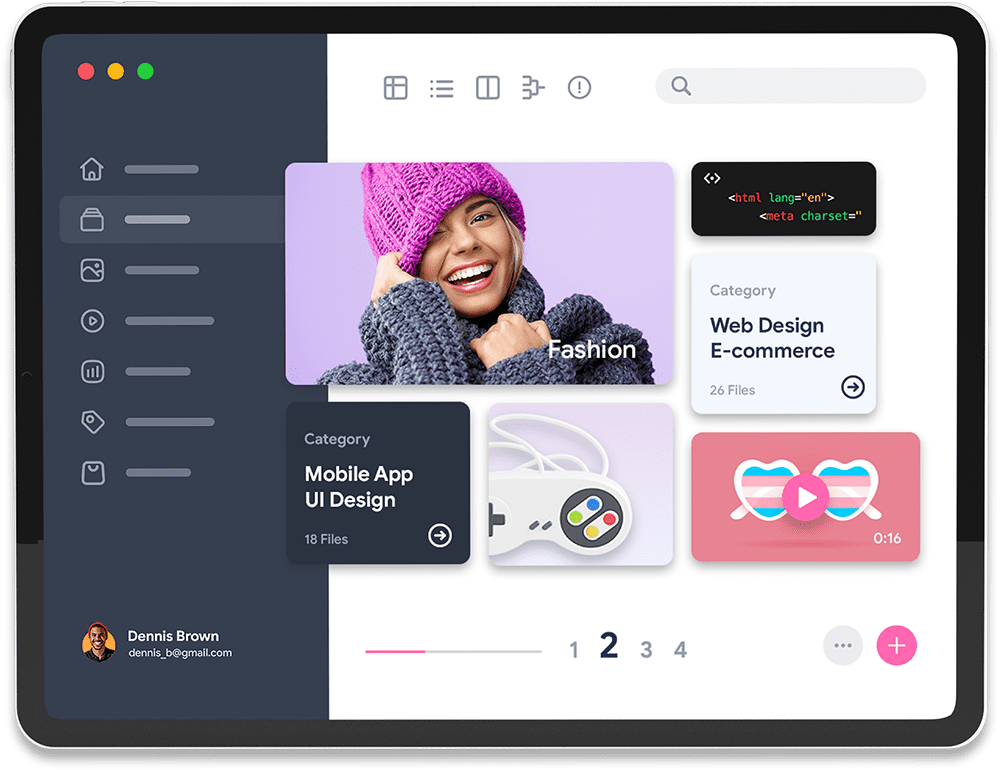Viewport: 1000px width, 770px height.
Task: Switch to table grid layout view
Action: click(396, 88)
